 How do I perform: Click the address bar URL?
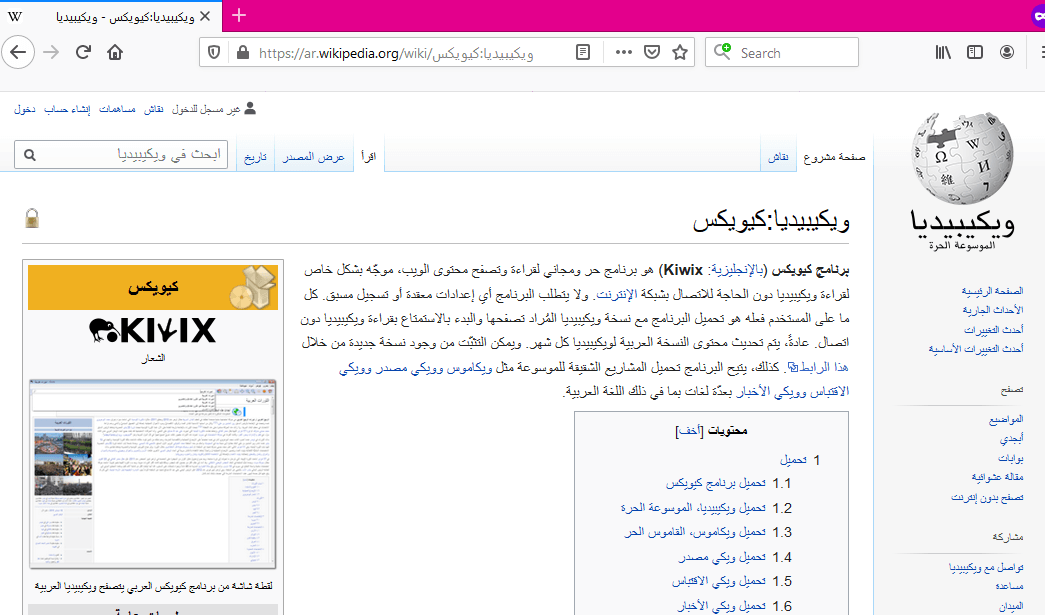coord(396,53)
